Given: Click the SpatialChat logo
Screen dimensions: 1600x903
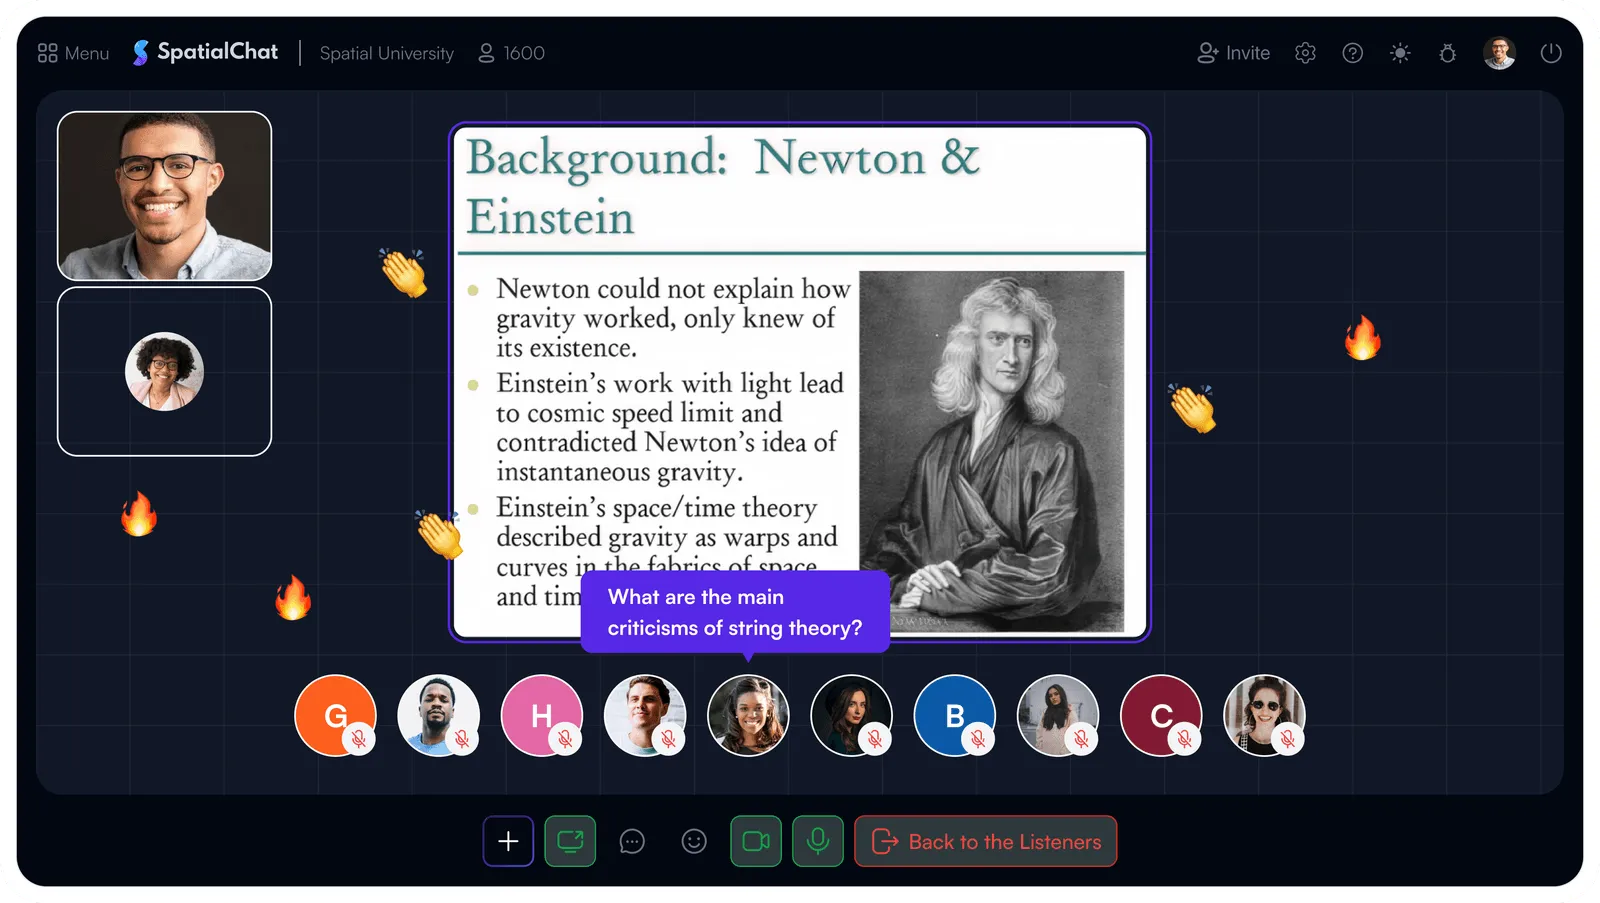Looking at the screenshot, I should (x=204, y=51).
